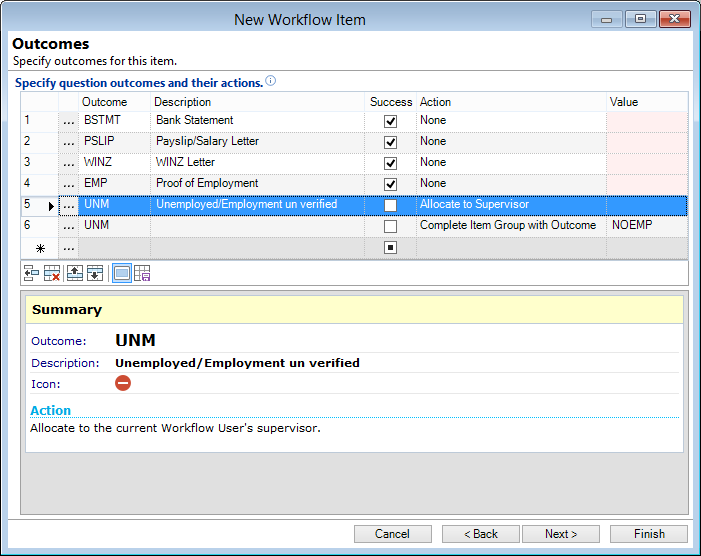Click the WINZ outcome cell
Viewport: 701px width, 556px height.
click(x=114, y=164)
